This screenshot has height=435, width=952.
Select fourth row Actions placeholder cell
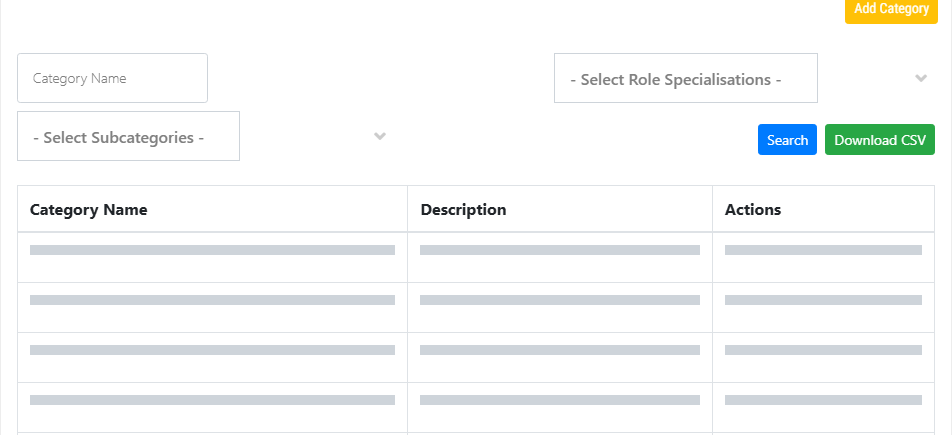click(823, 408)
